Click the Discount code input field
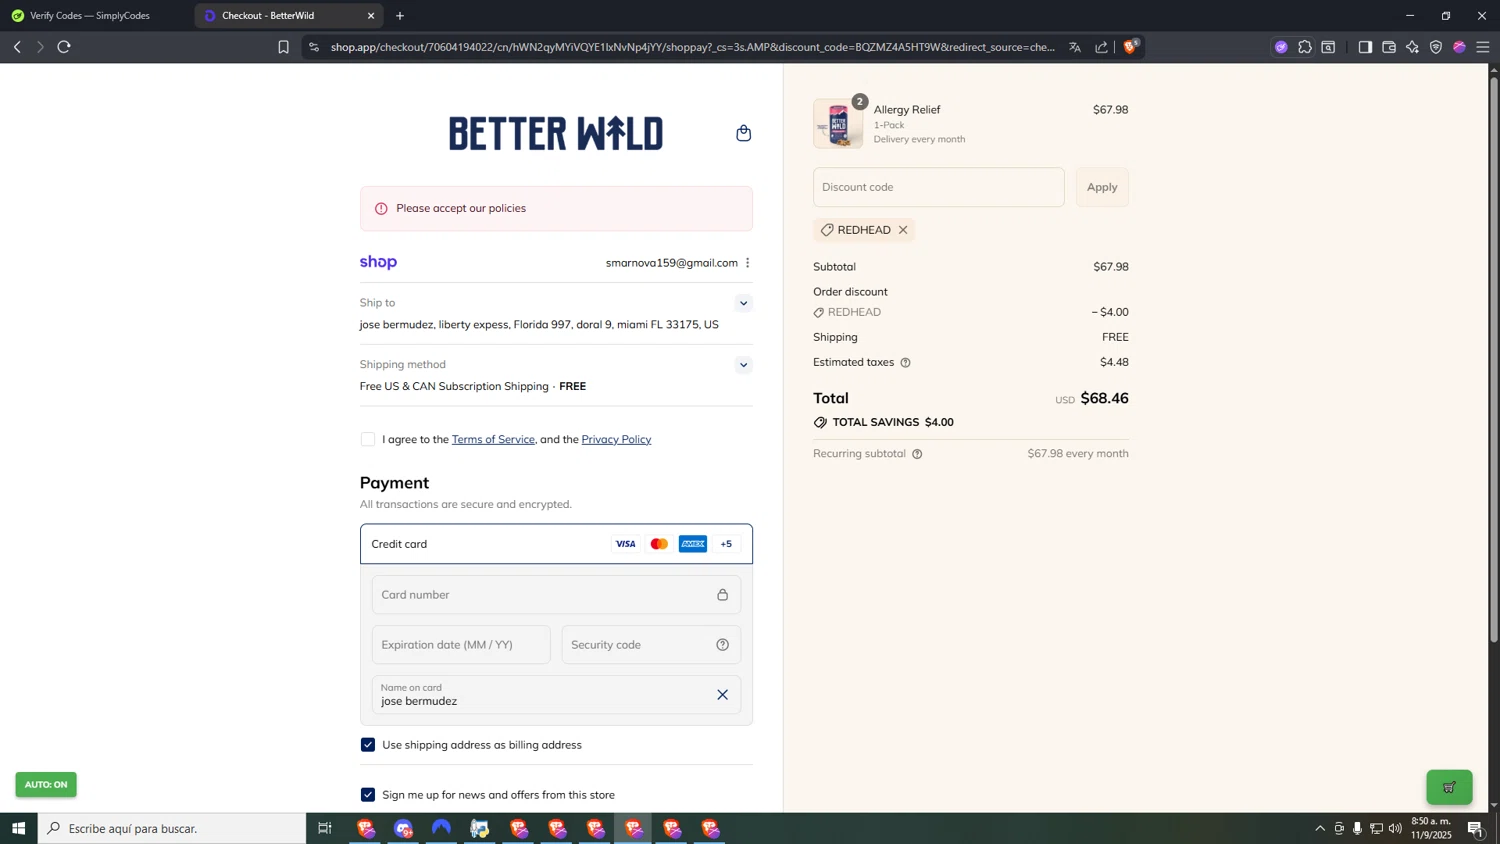This screenshot has height=844, width=1500. pos(938,187)
